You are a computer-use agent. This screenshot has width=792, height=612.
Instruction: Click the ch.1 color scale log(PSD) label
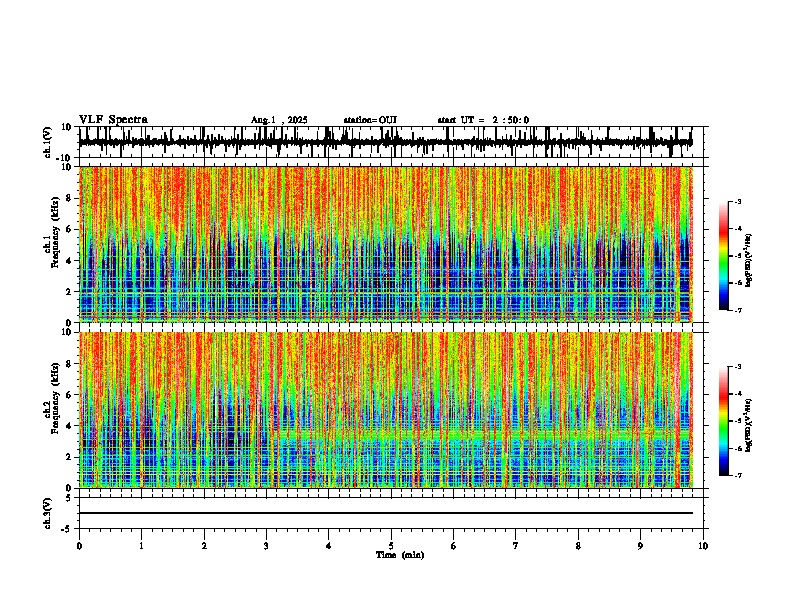749,261
